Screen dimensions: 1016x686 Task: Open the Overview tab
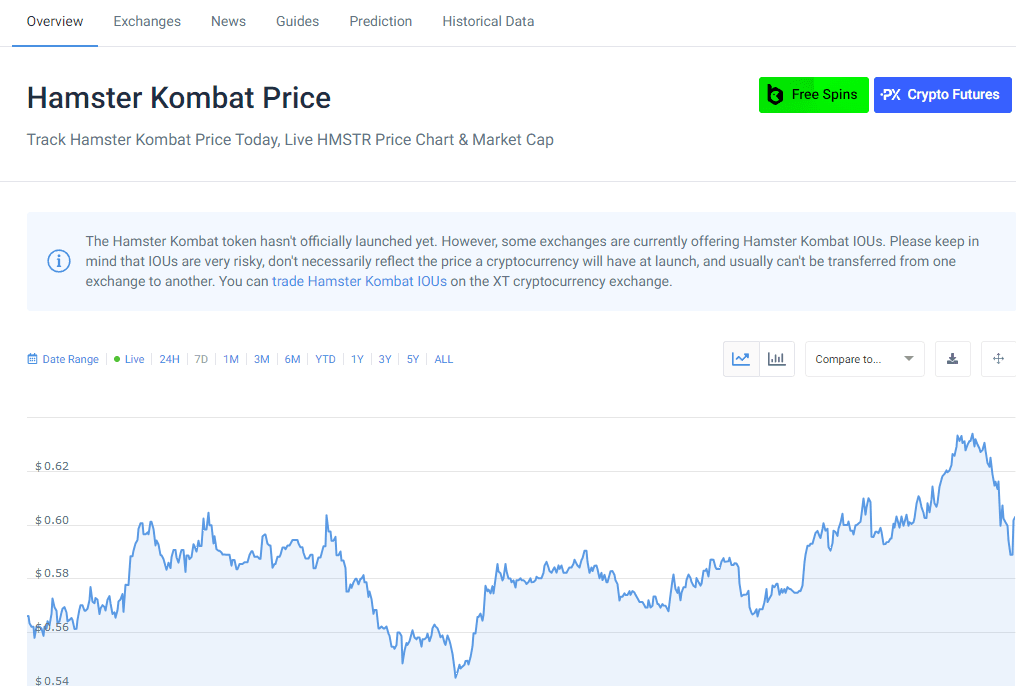(x=55, y=21)
